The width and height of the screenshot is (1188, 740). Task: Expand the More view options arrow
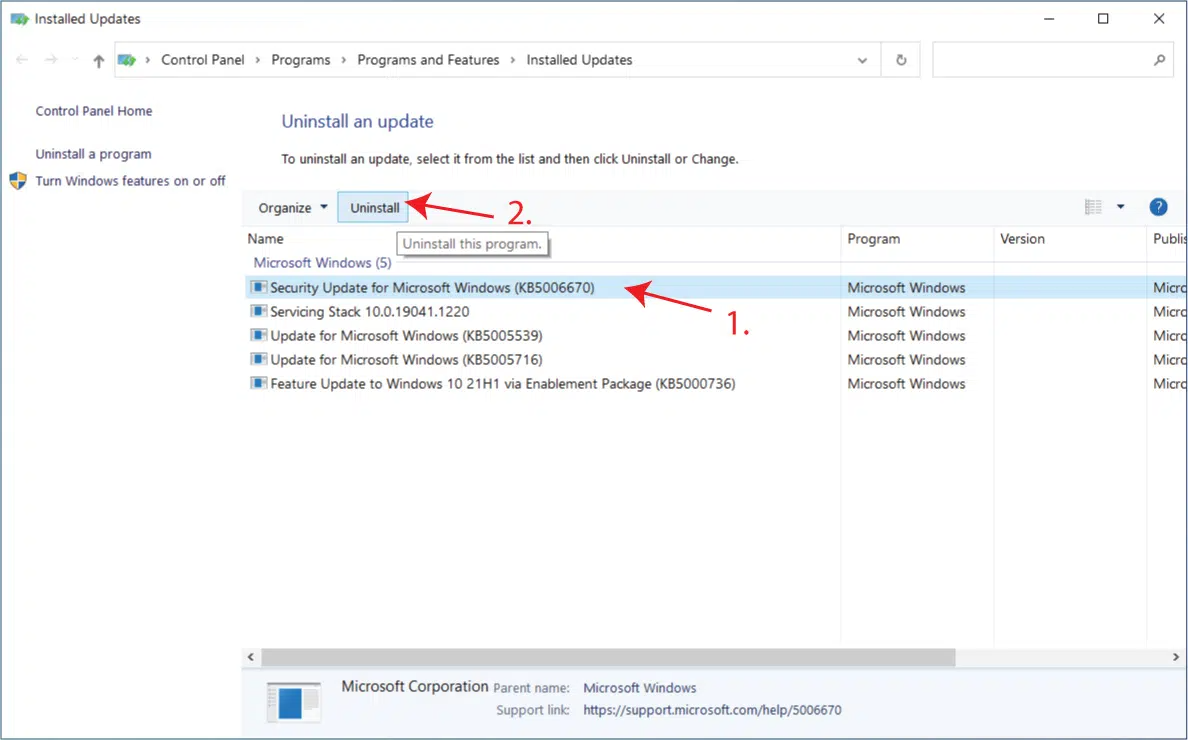(x=1121, y=207)
